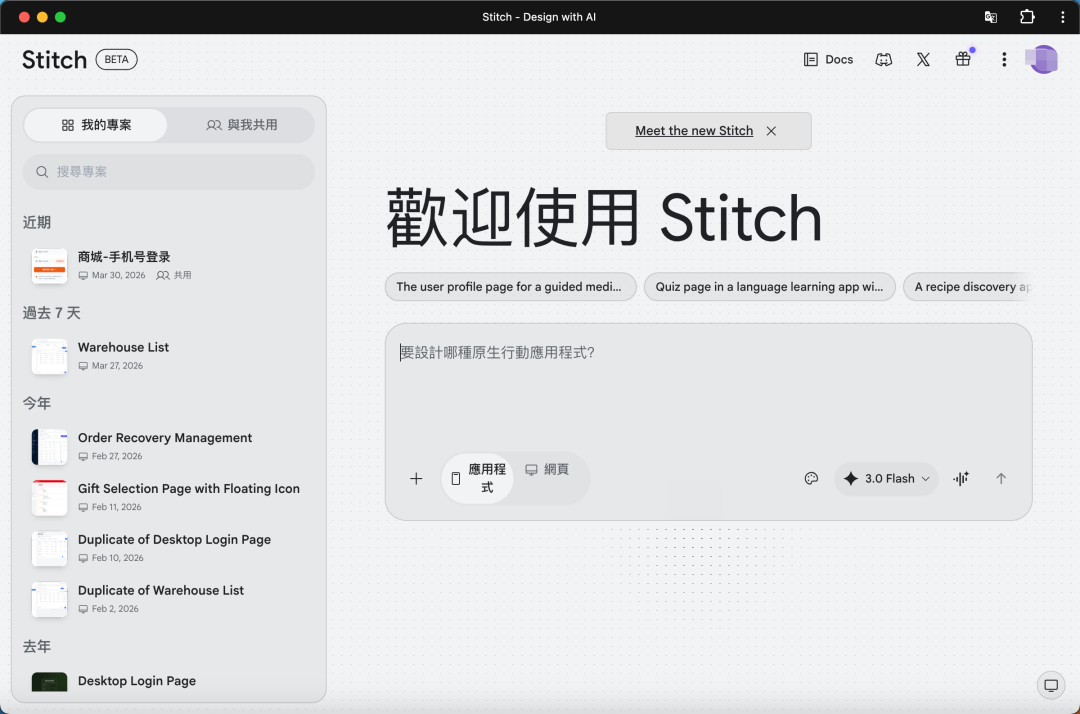The width and height of the screenshot is (1080, 714).
Task: Click Meet the new Stitch link
Action: [694, 131]
